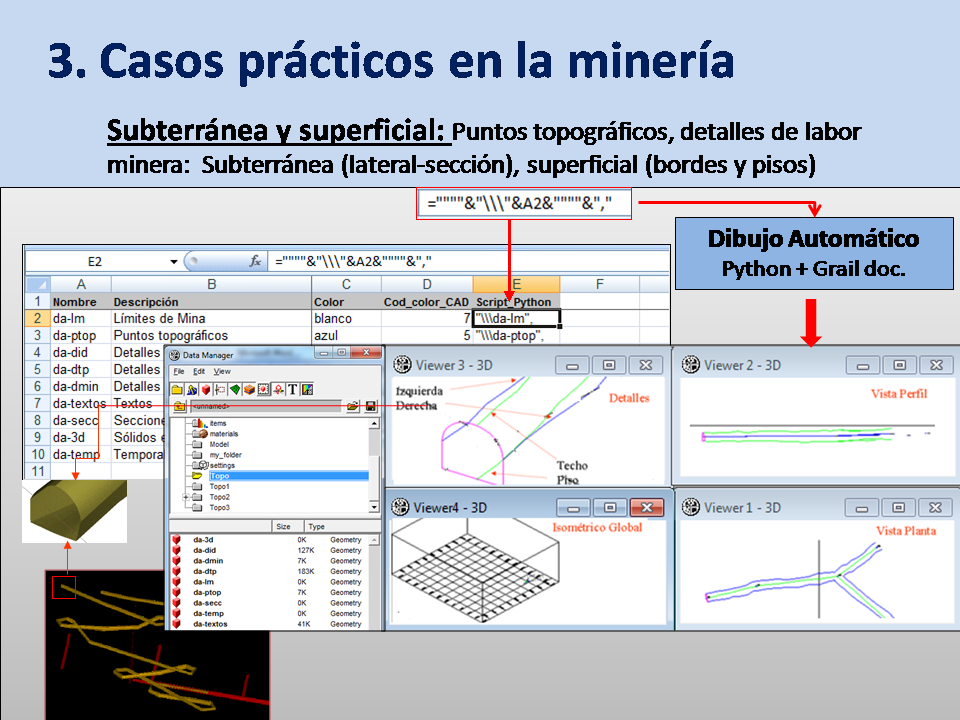Click the save disk icon beside the path field
Image resolution: width=960 pixels, height=720 pixels.
(370, 405)
